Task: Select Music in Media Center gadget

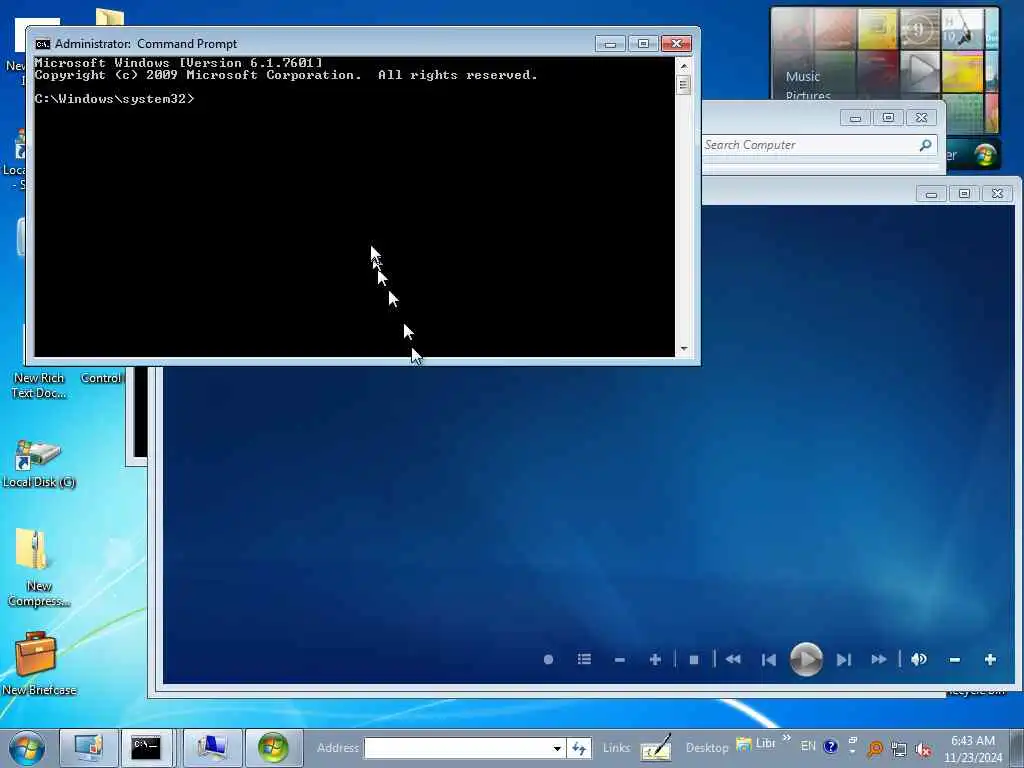Action: [803, 76]
